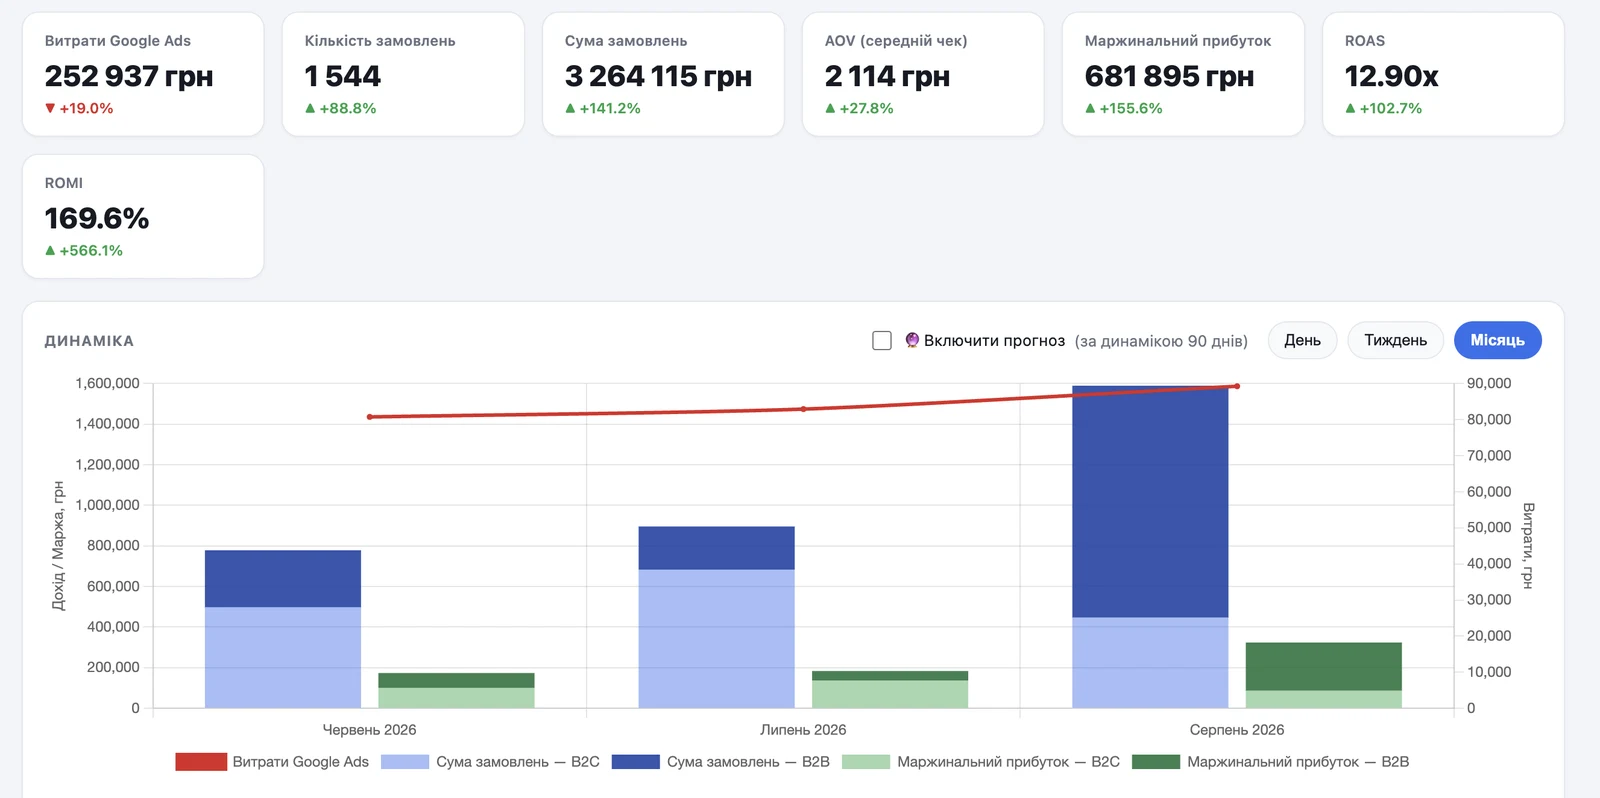Click the "ДИНАМІКА" chart heading
Screen dimensions: 1600x798
coord(89,341)
